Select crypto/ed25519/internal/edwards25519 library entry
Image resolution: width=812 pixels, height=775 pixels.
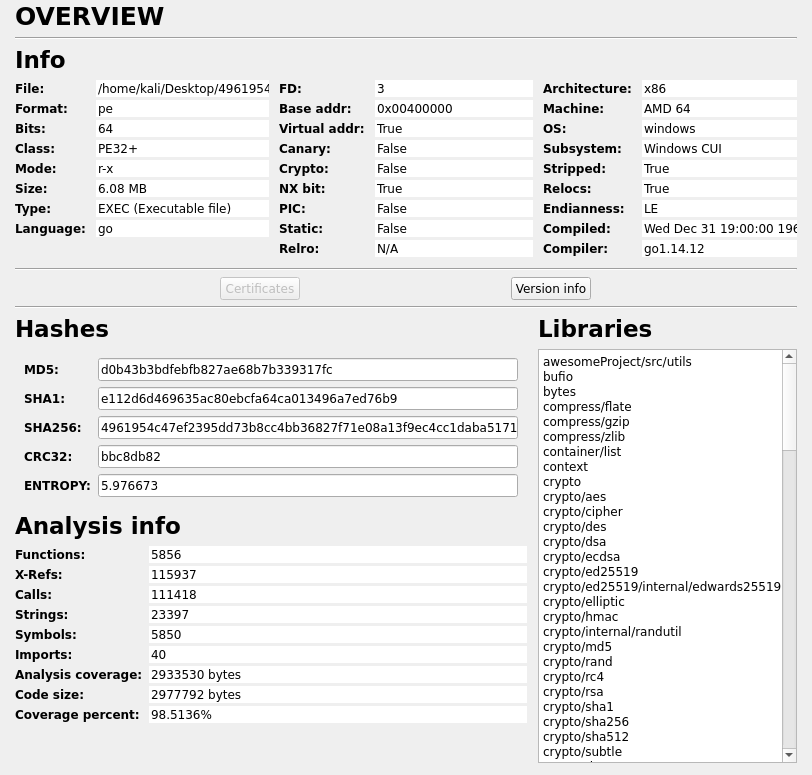[661, 587]
